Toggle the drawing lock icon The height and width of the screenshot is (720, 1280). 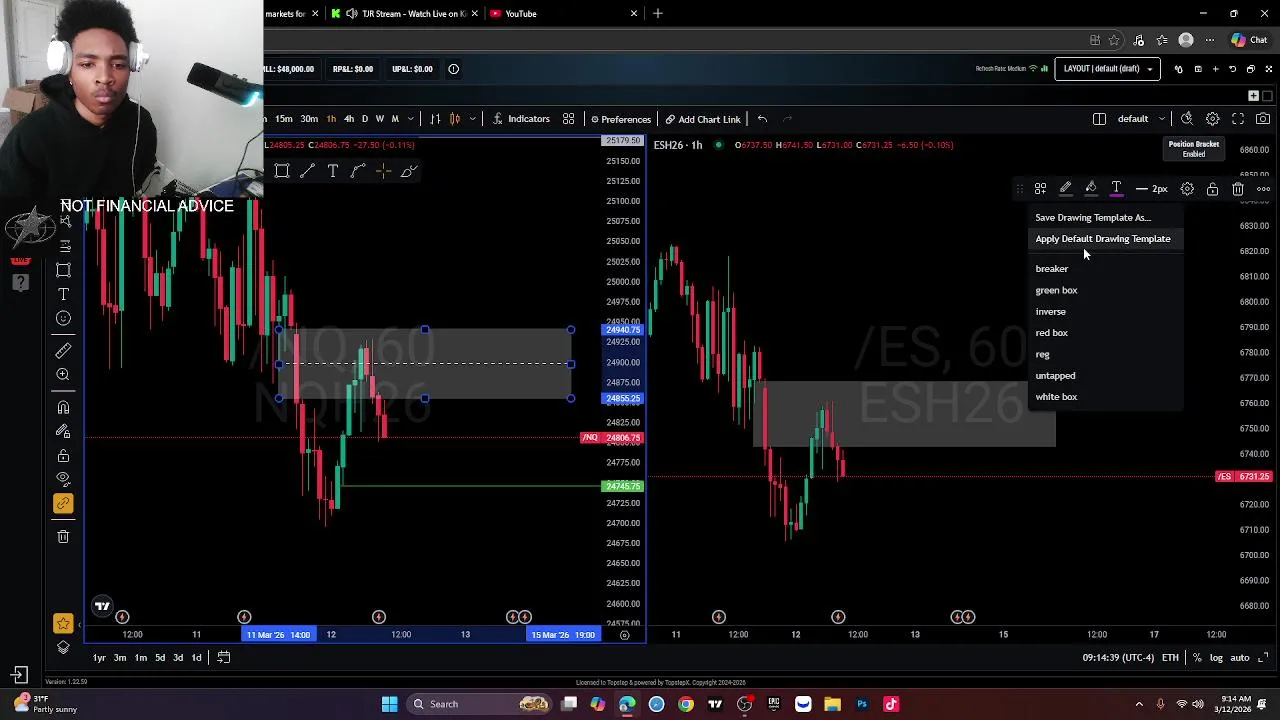[1212, 189]
